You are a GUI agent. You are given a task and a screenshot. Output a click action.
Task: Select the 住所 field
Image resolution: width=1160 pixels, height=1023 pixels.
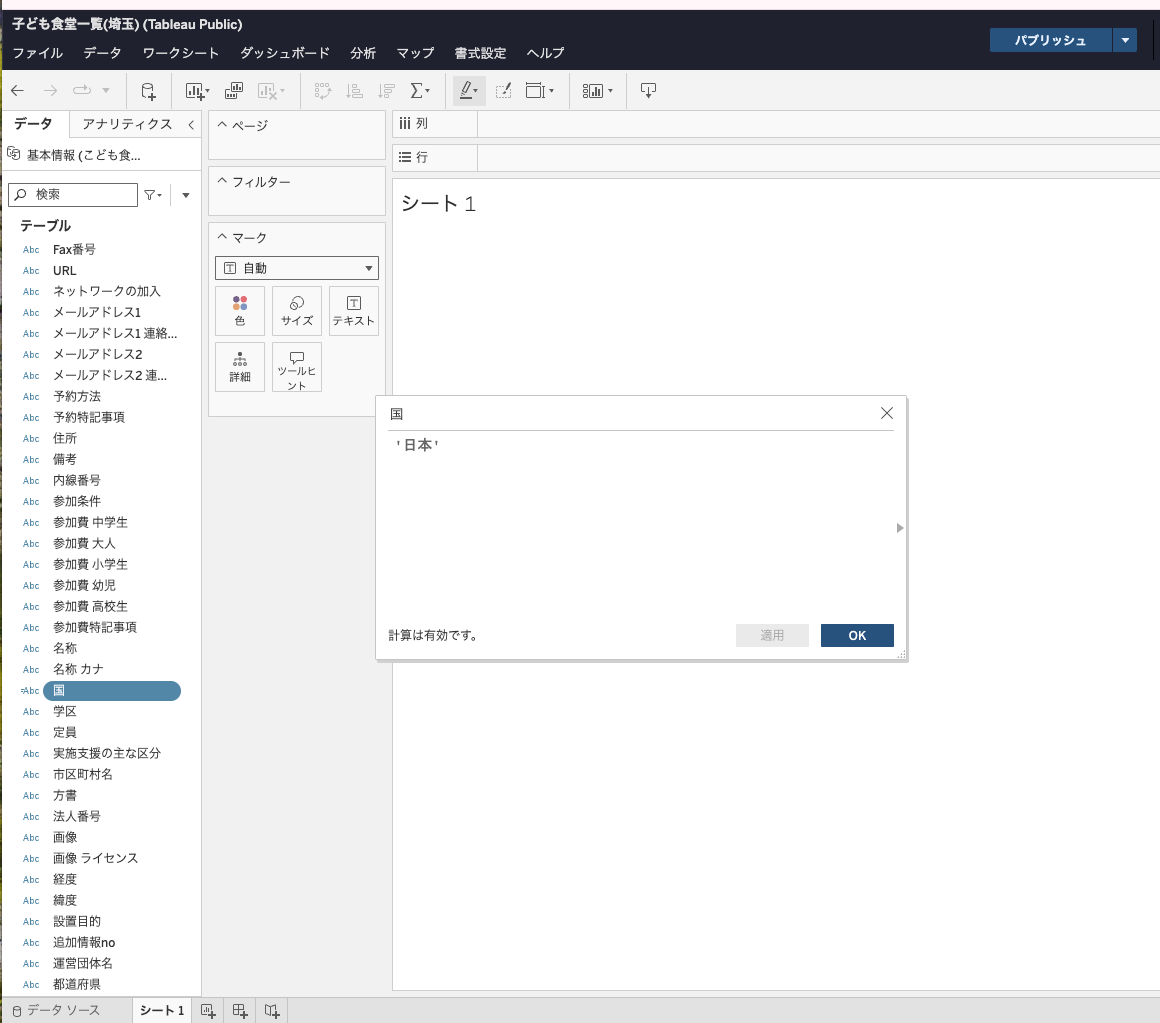pos(65,439)
